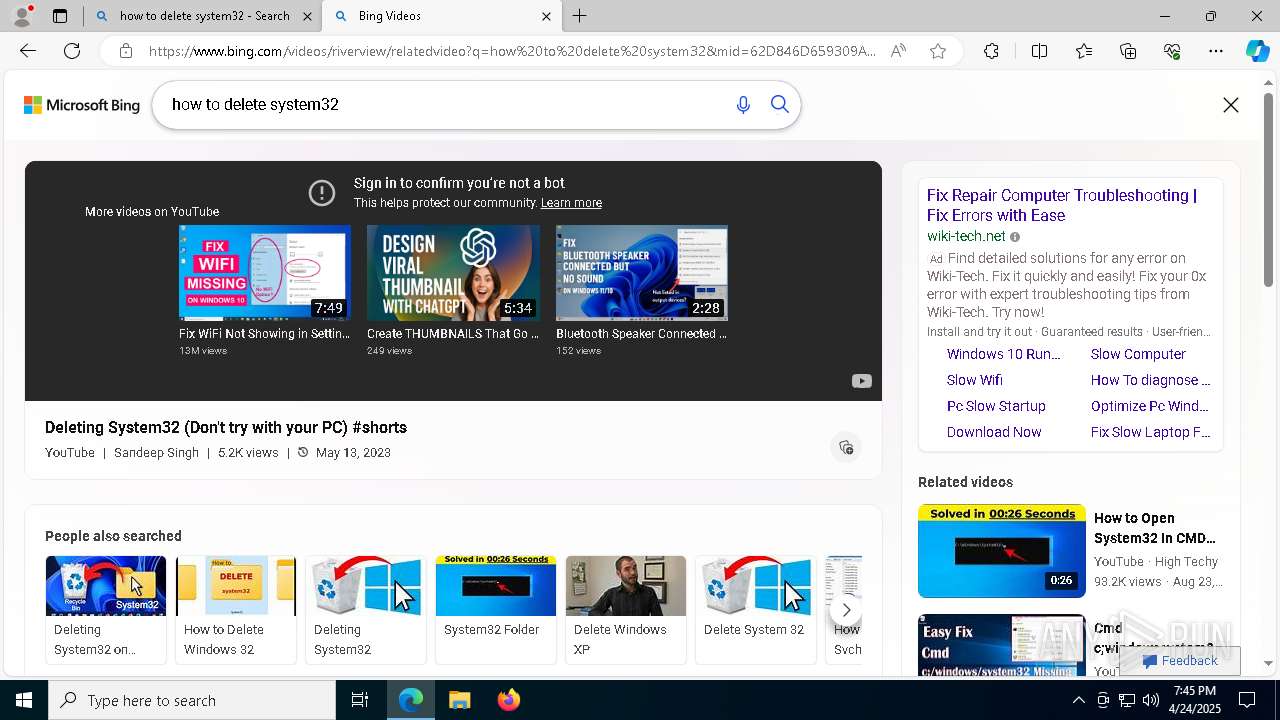This screenshot has height=720, width=1280.
Task: Open Bluetooth Speaker Connected video thumbnail
Action: tap(641, 273)
